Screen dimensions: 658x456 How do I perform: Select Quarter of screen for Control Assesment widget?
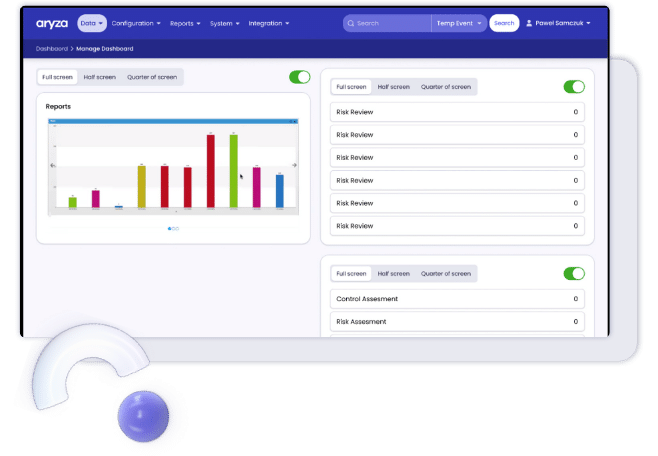tap(446, 274)
